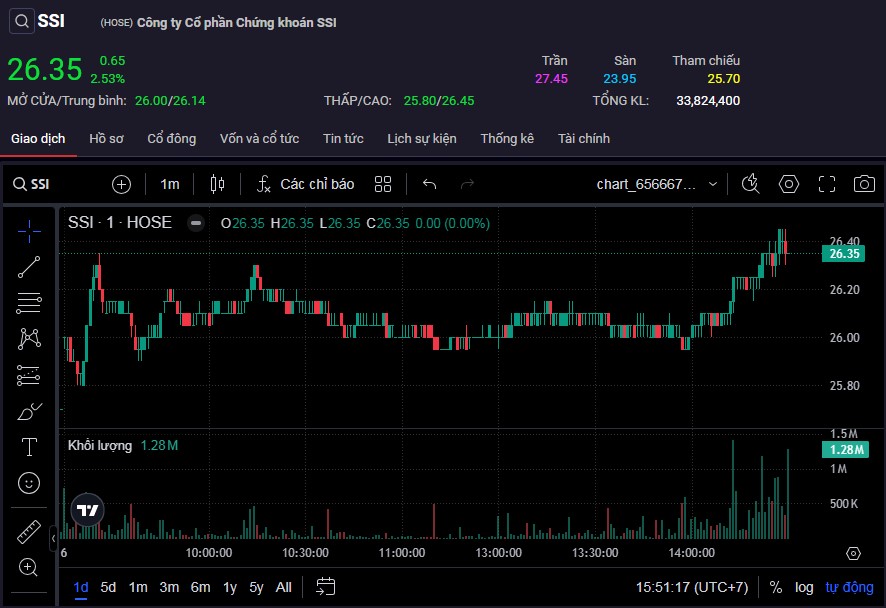
Task: Select the ruler measure tool
Action: (29, 532)
